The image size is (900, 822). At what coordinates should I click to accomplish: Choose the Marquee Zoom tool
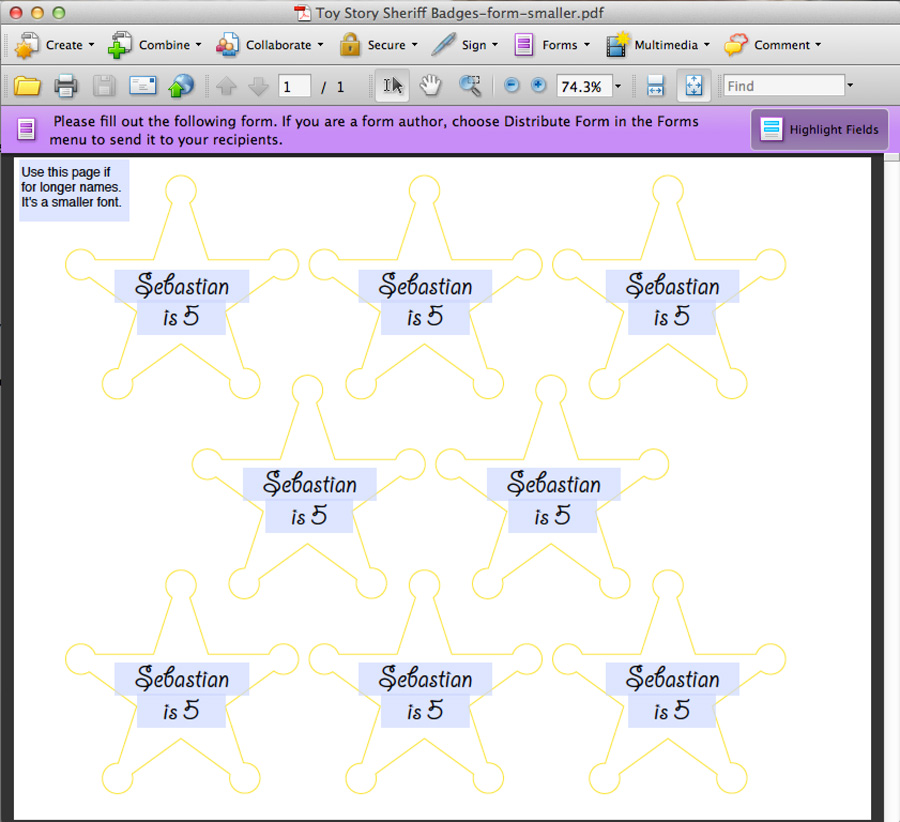tap(470, 86)
